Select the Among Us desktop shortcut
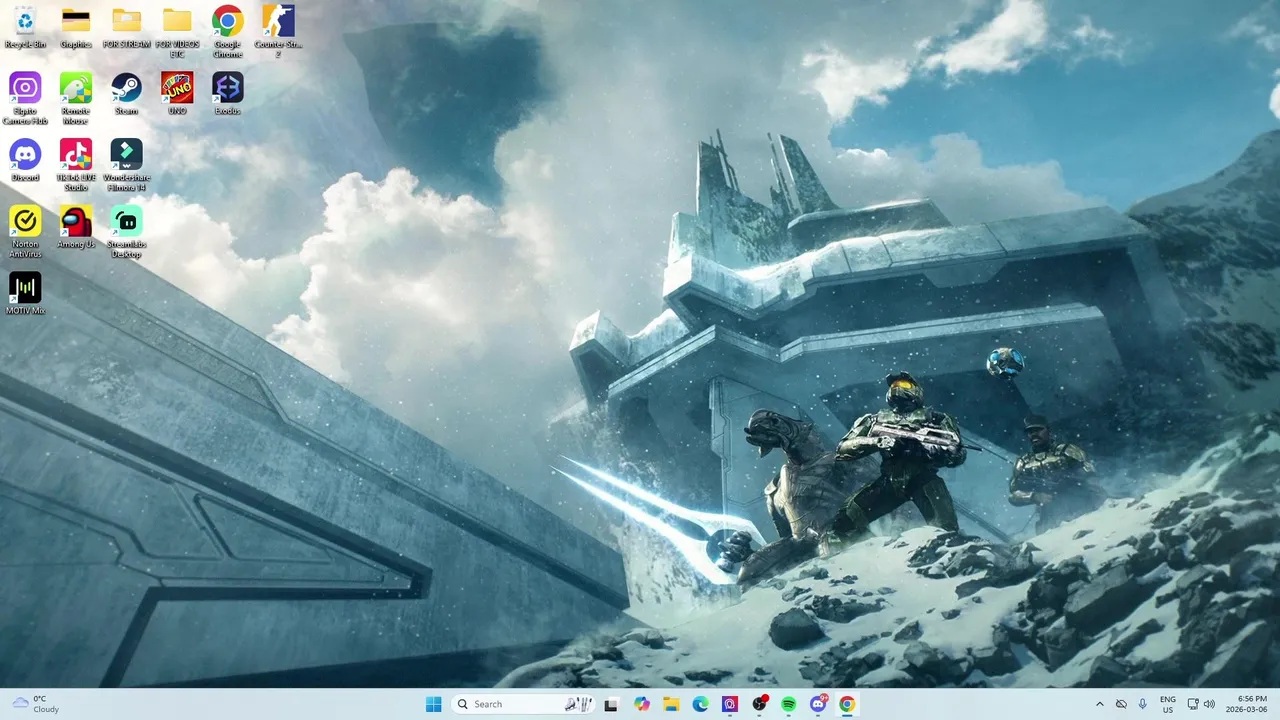 76,226
